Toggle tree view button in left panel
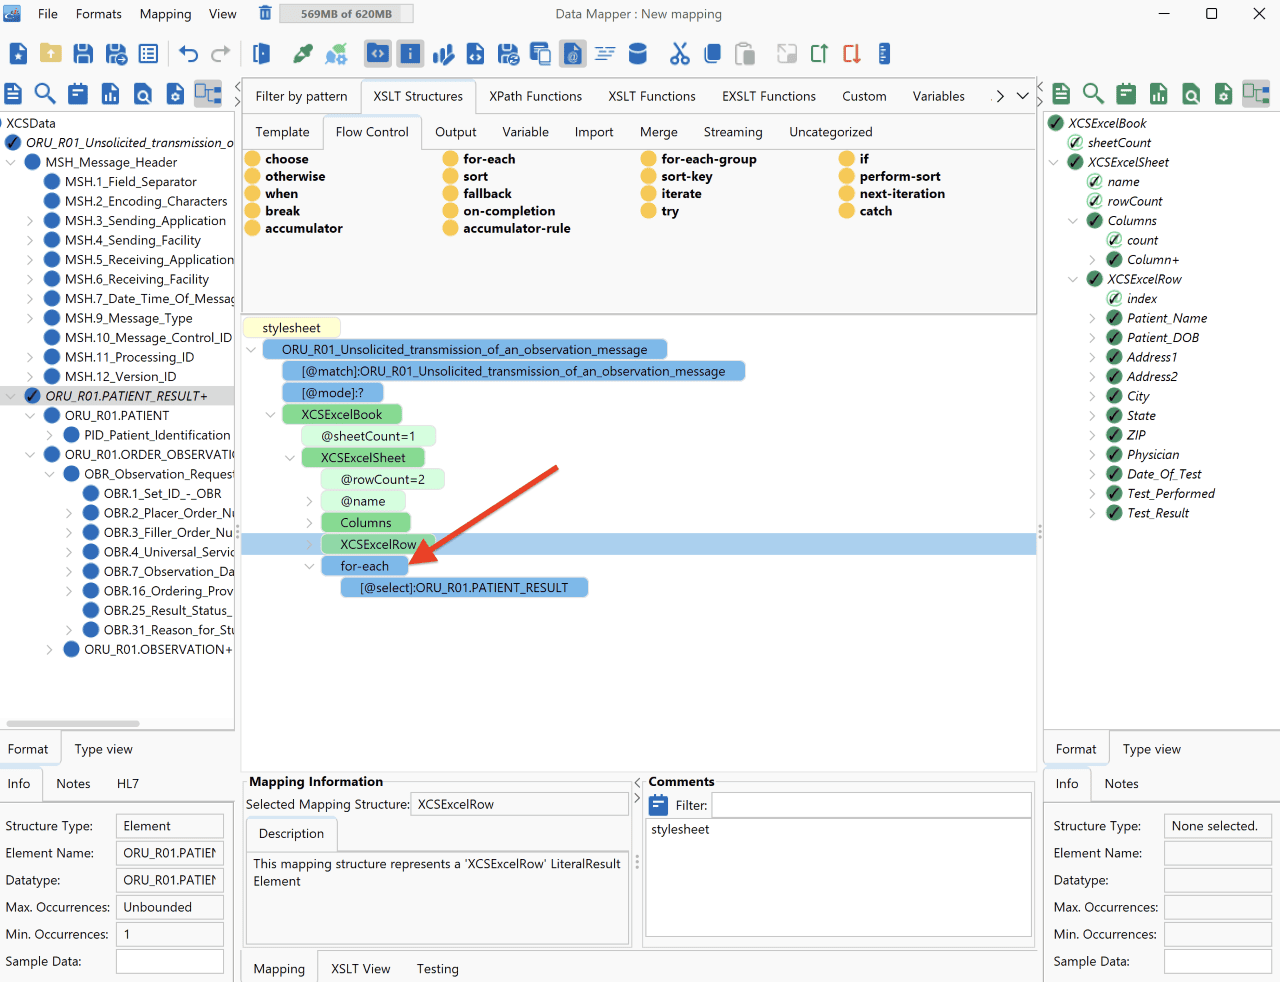The height and width of the screenshot is (982, 1280). point(208,94)
